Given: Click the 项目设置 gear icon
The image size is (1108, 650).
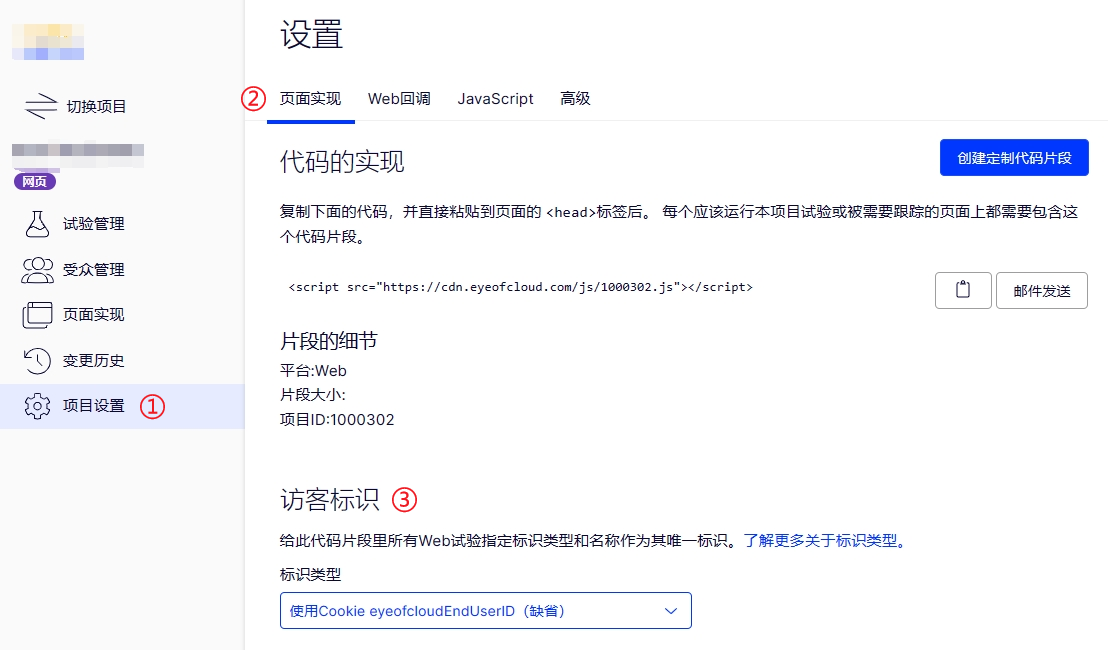Looking at the screenshot, I should tap(37, 406).
